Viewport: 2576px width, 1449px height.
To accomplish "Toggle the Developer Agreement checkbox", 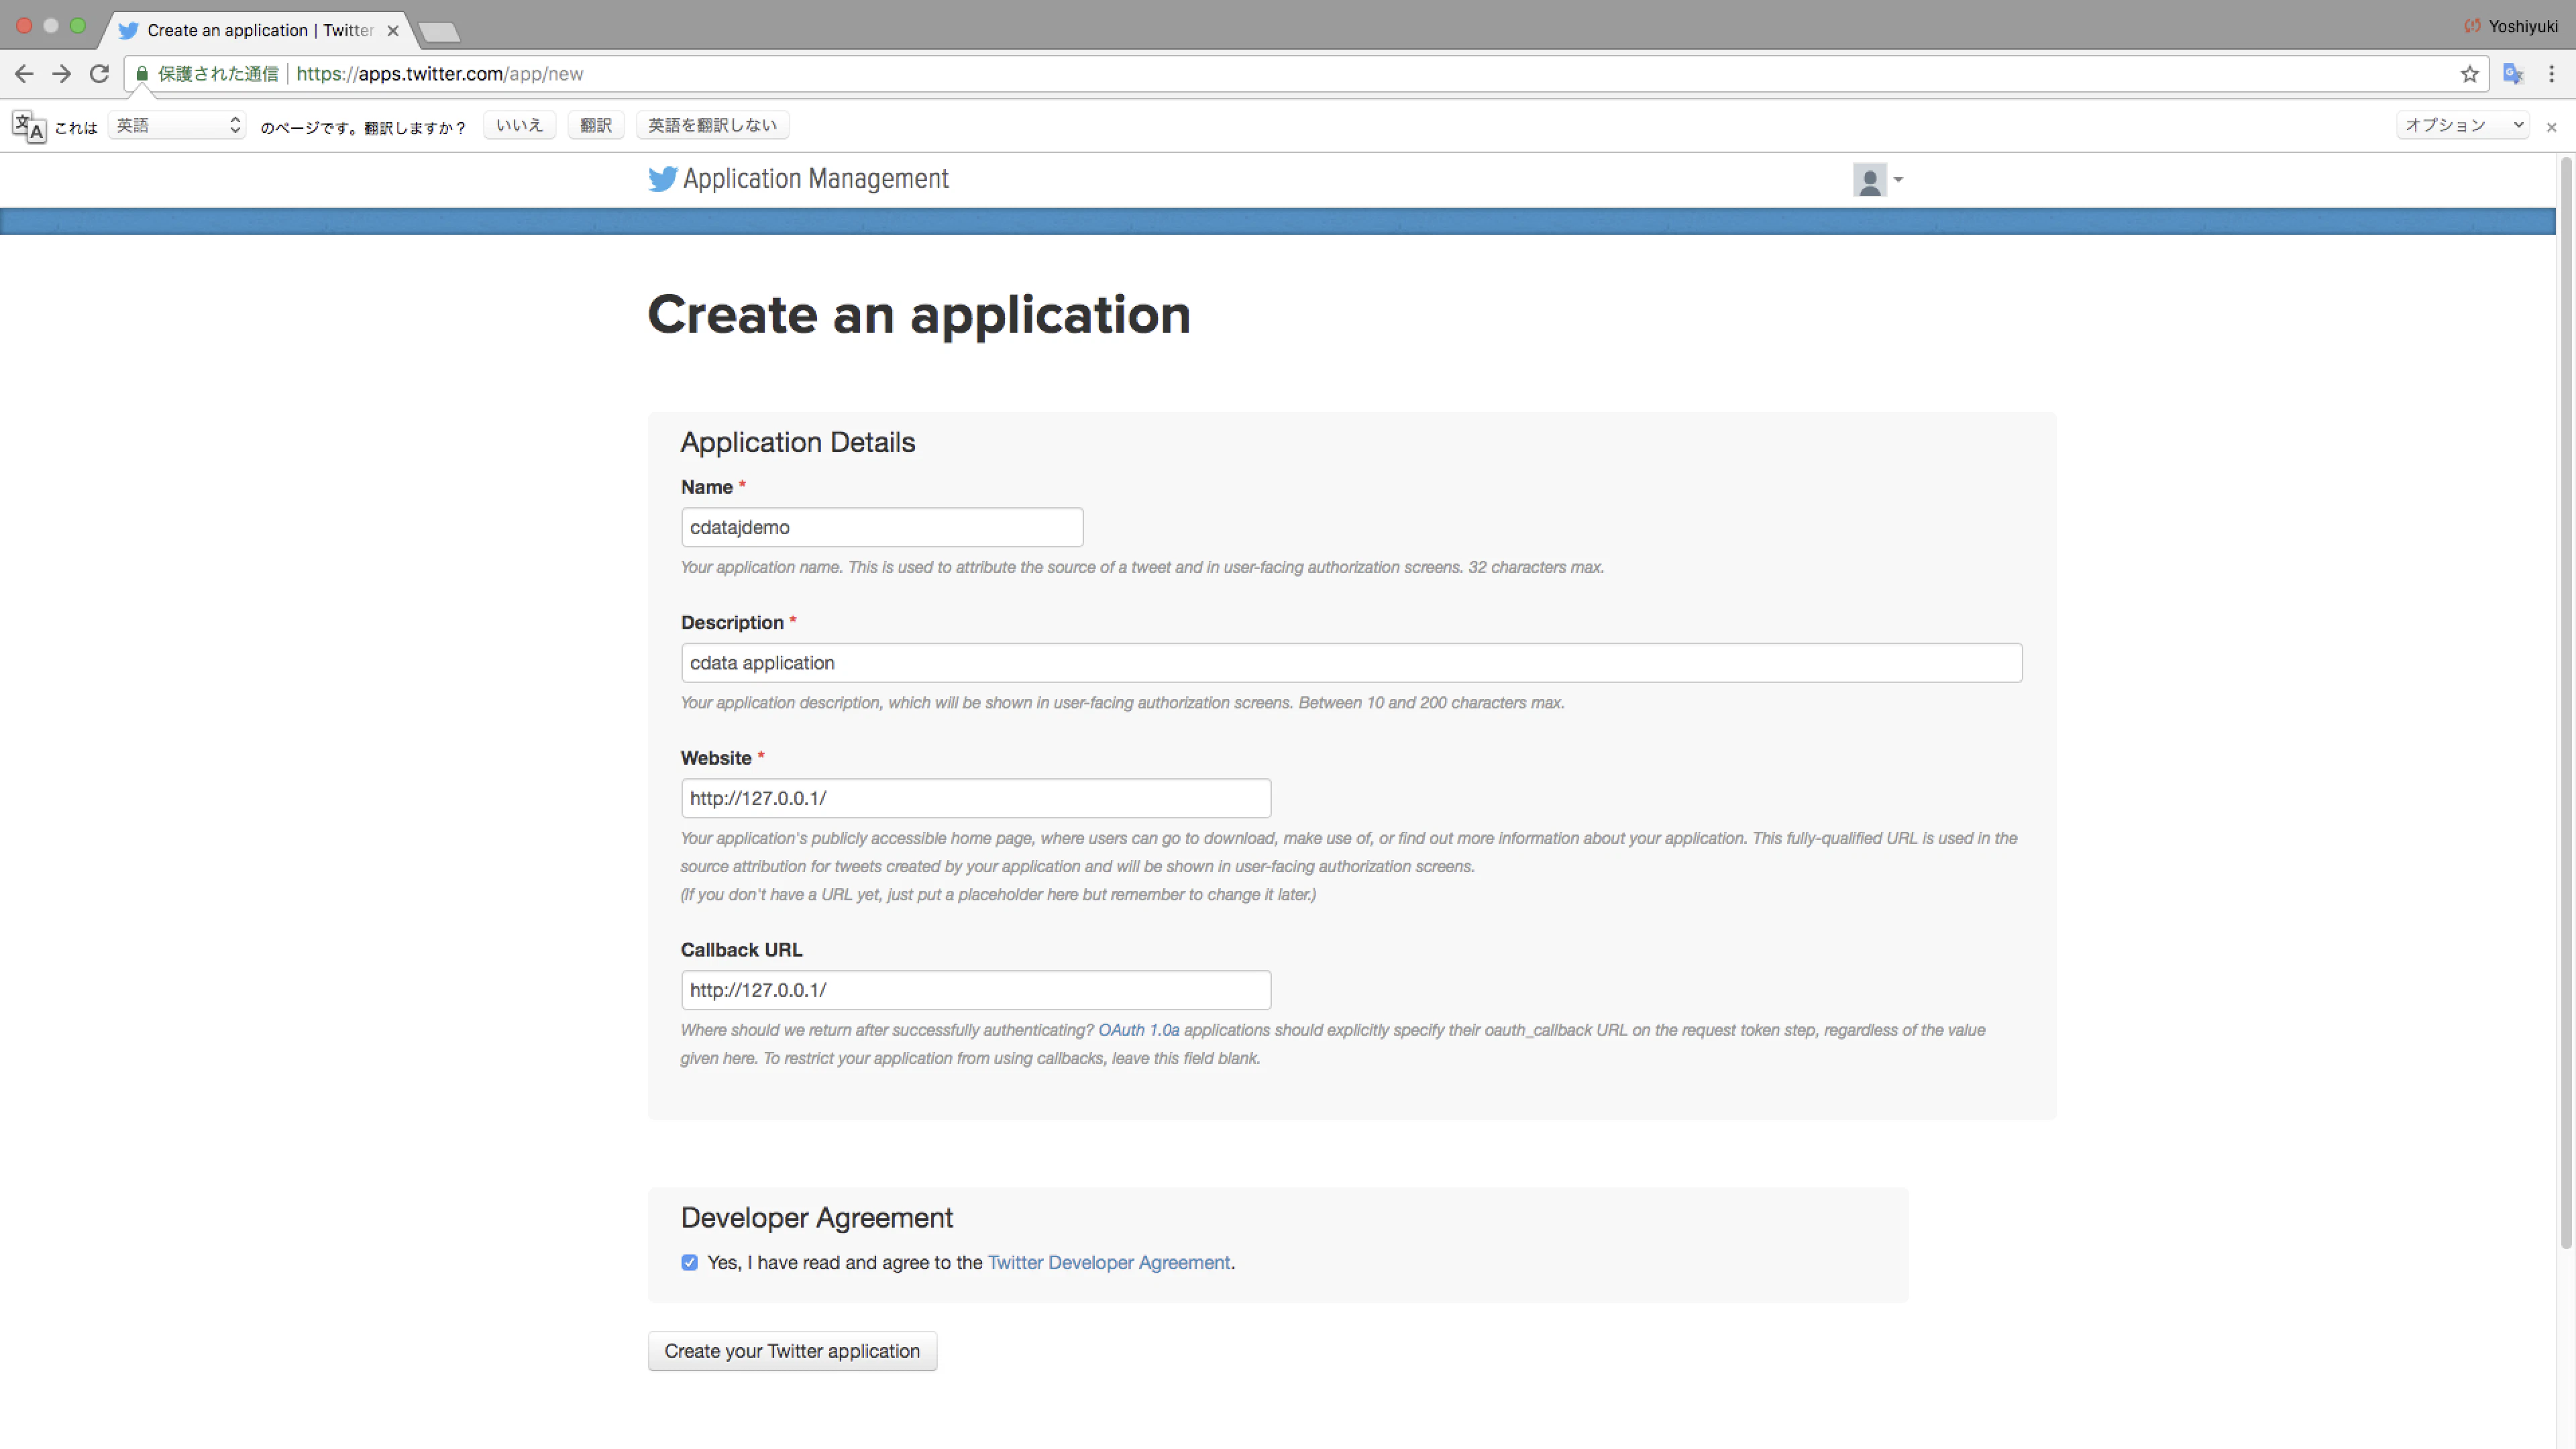I will pyautogui.click(x=689, y=1263).
